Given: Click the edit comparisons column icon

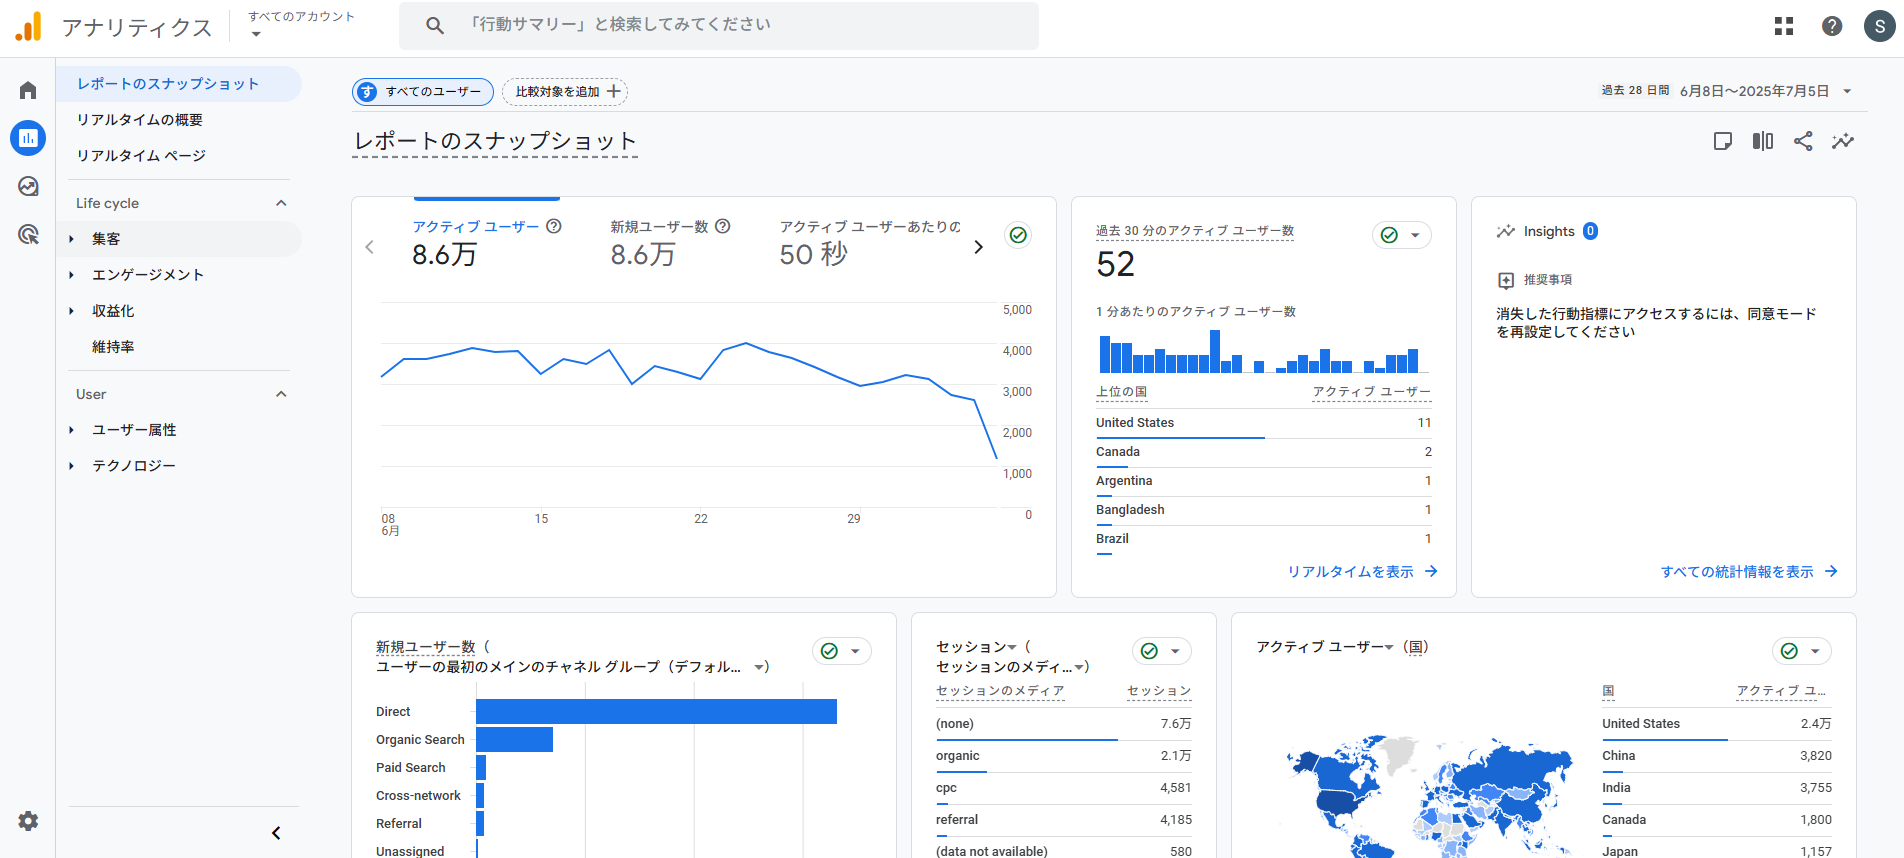Looking at the screenshot, I should click(1763, 141).
